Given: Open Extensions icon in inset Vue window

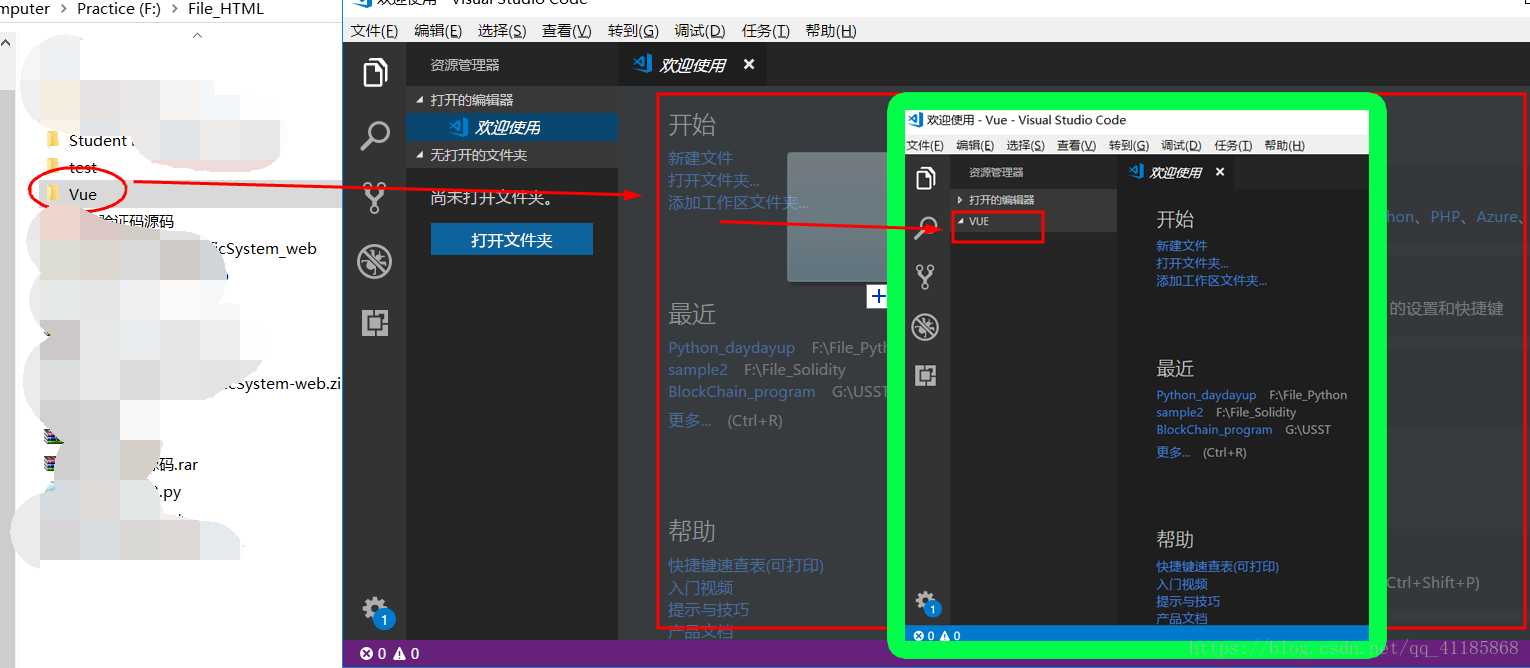Looking at the screenshot, I should [925, 375].
